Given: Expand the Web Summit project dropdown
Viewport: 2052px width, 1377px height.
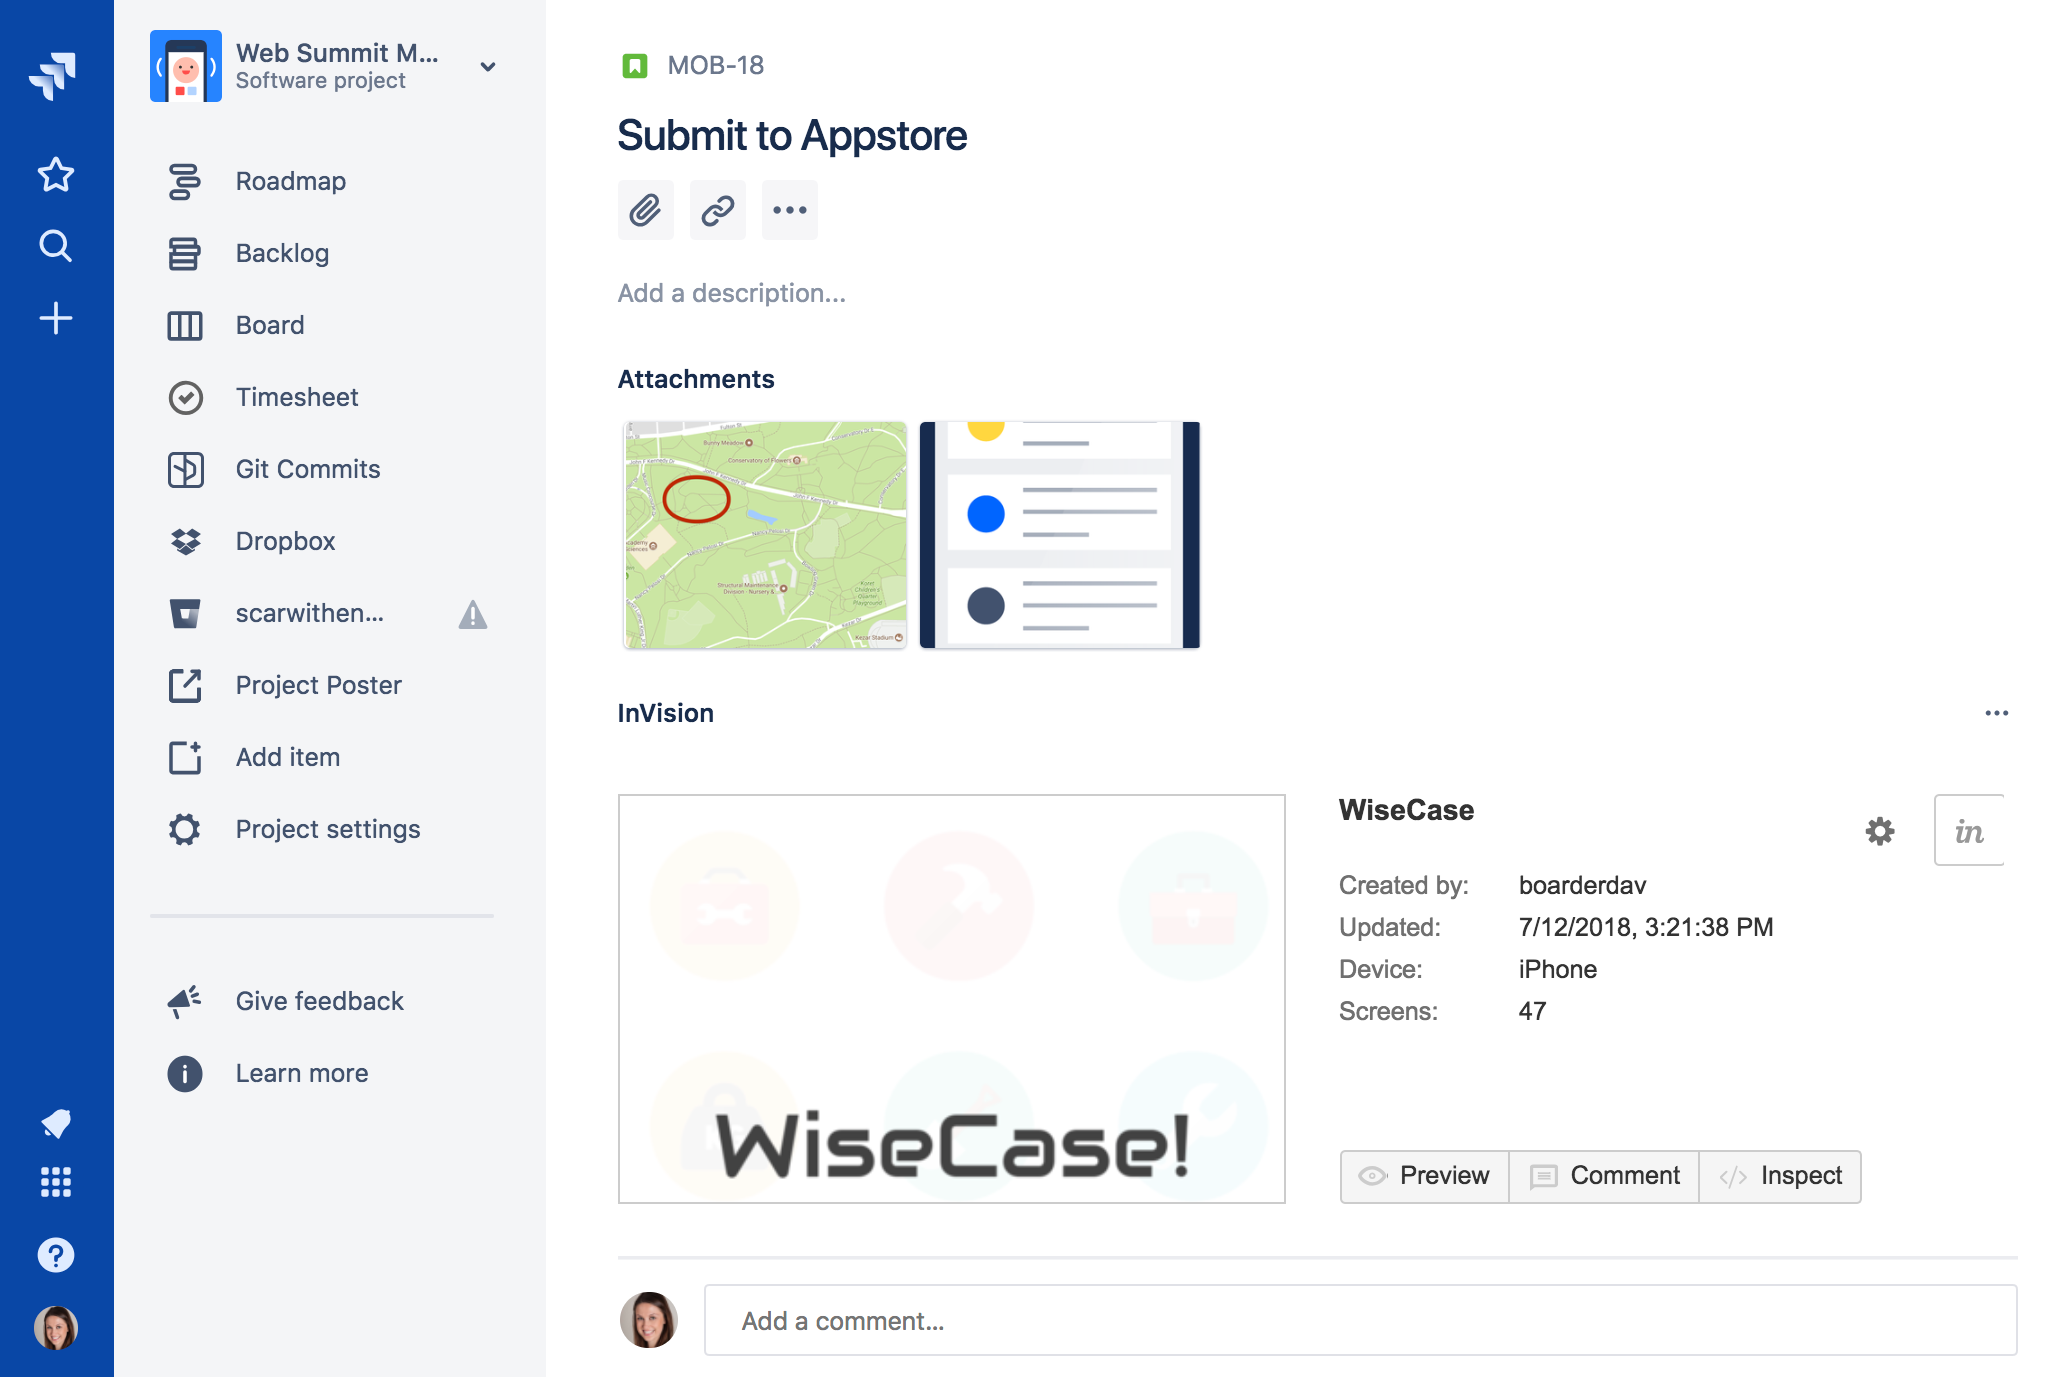Looking at the screenshot, I should tap(488, 67).
